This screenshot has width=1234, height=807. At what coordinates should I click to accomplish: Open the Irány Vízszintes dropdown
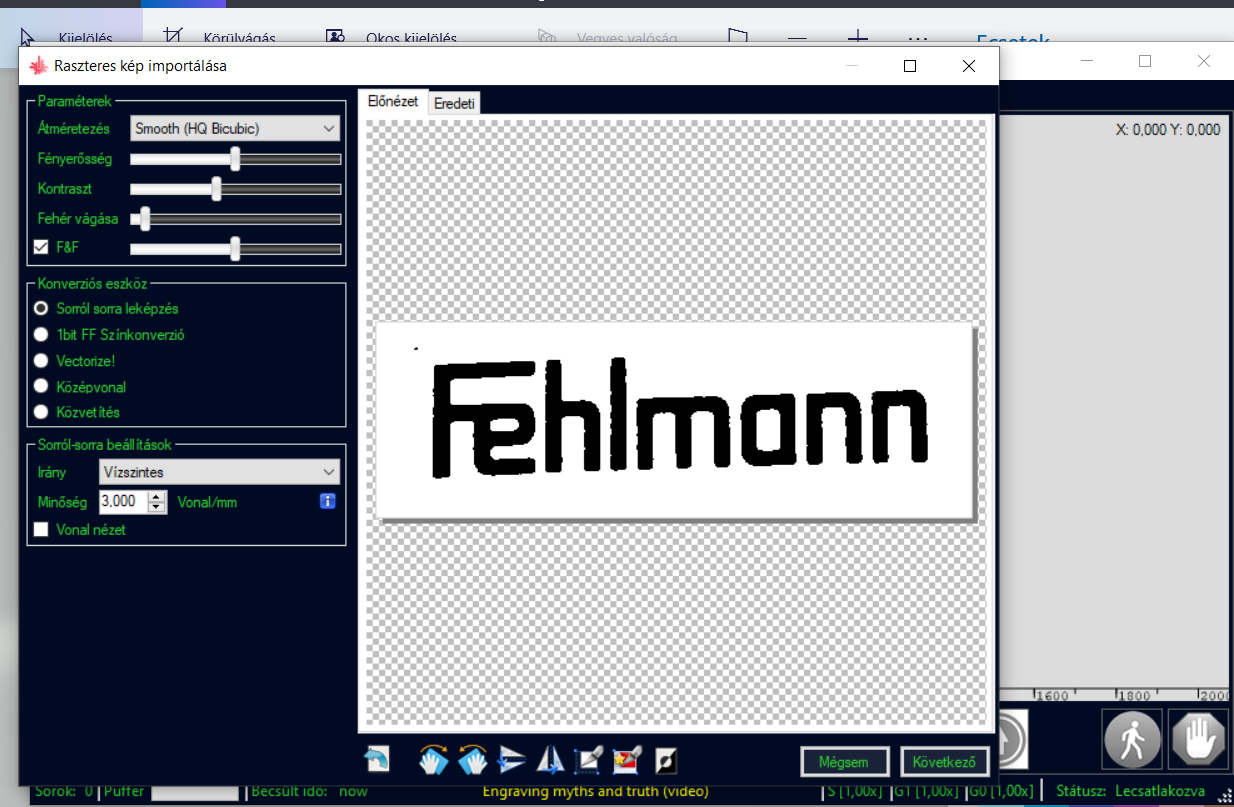219,472
